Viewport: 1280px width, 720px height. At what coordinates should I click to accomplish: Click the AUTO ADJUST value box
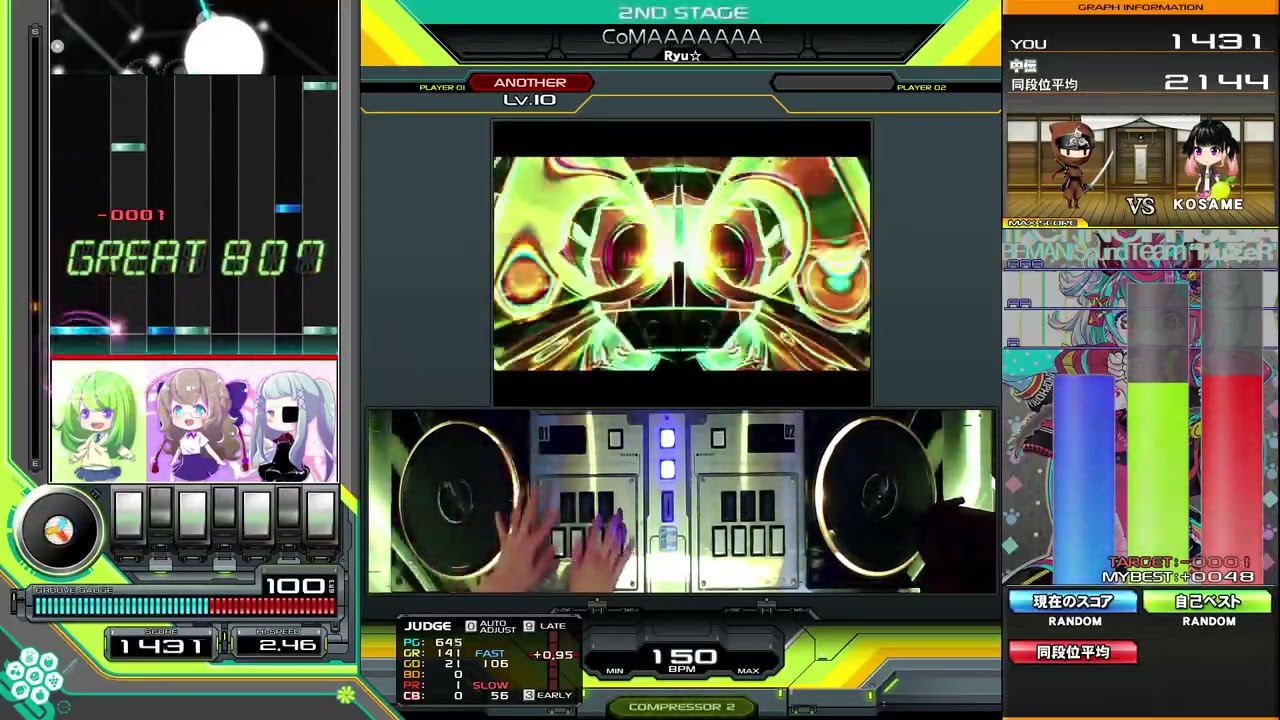471,626
